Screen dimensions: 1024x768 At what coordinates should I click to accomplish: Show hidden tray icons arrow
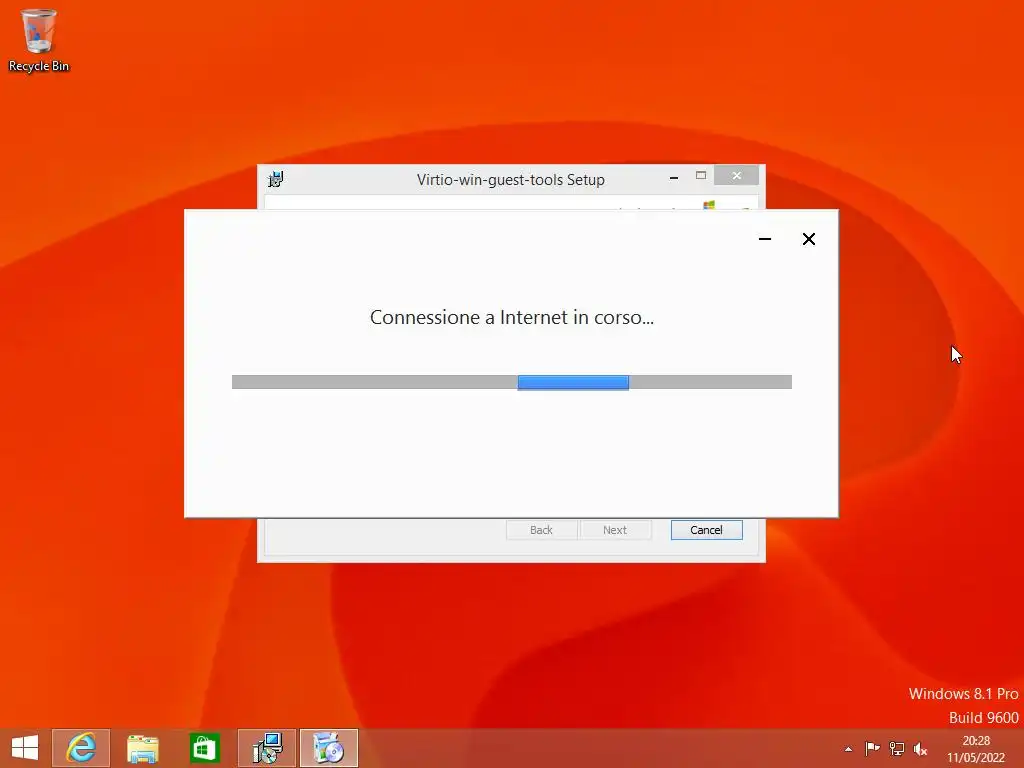tap(848, 749)
